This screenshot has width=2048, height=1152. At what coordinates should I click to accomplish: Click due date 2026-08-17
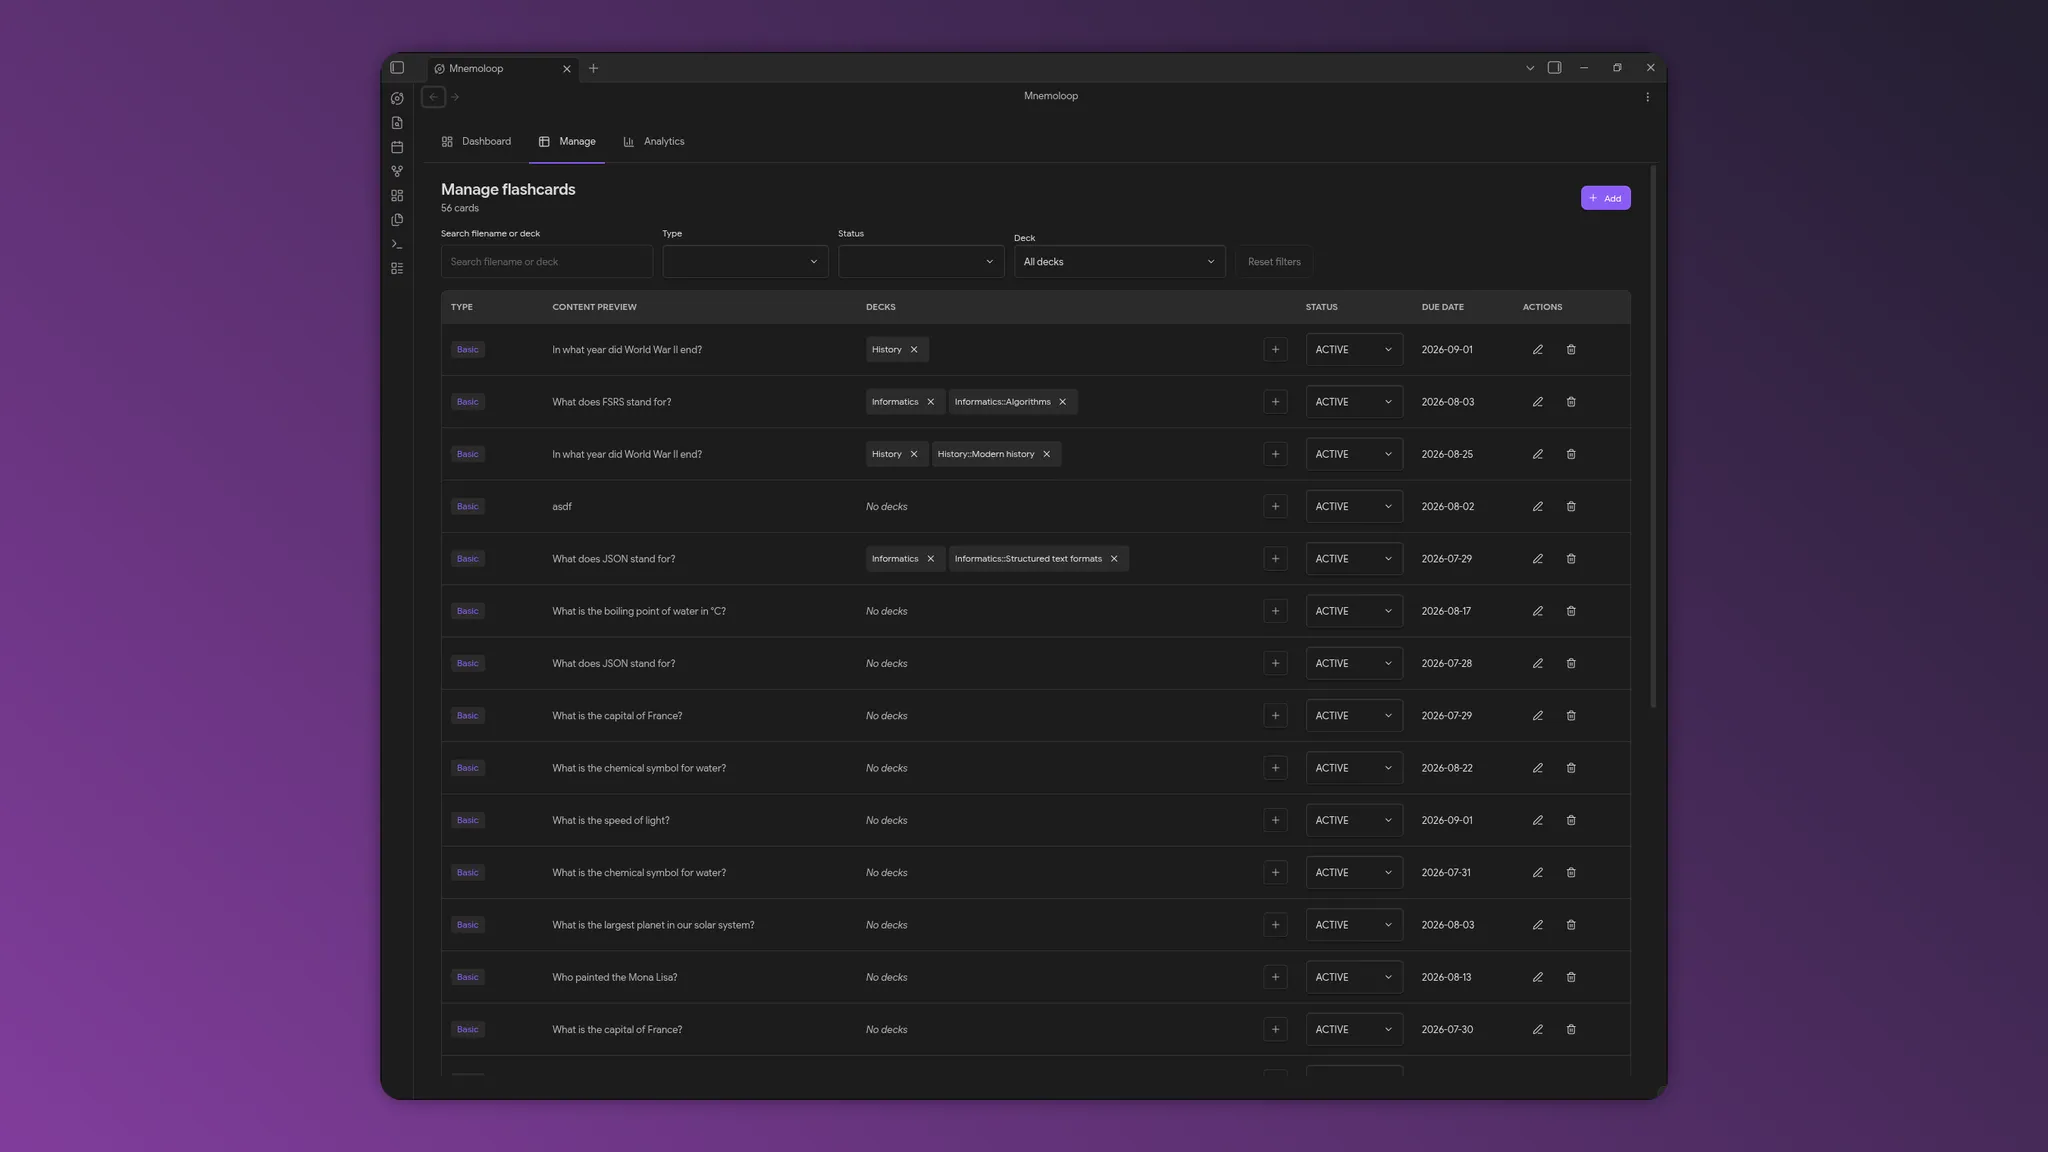1446,611
